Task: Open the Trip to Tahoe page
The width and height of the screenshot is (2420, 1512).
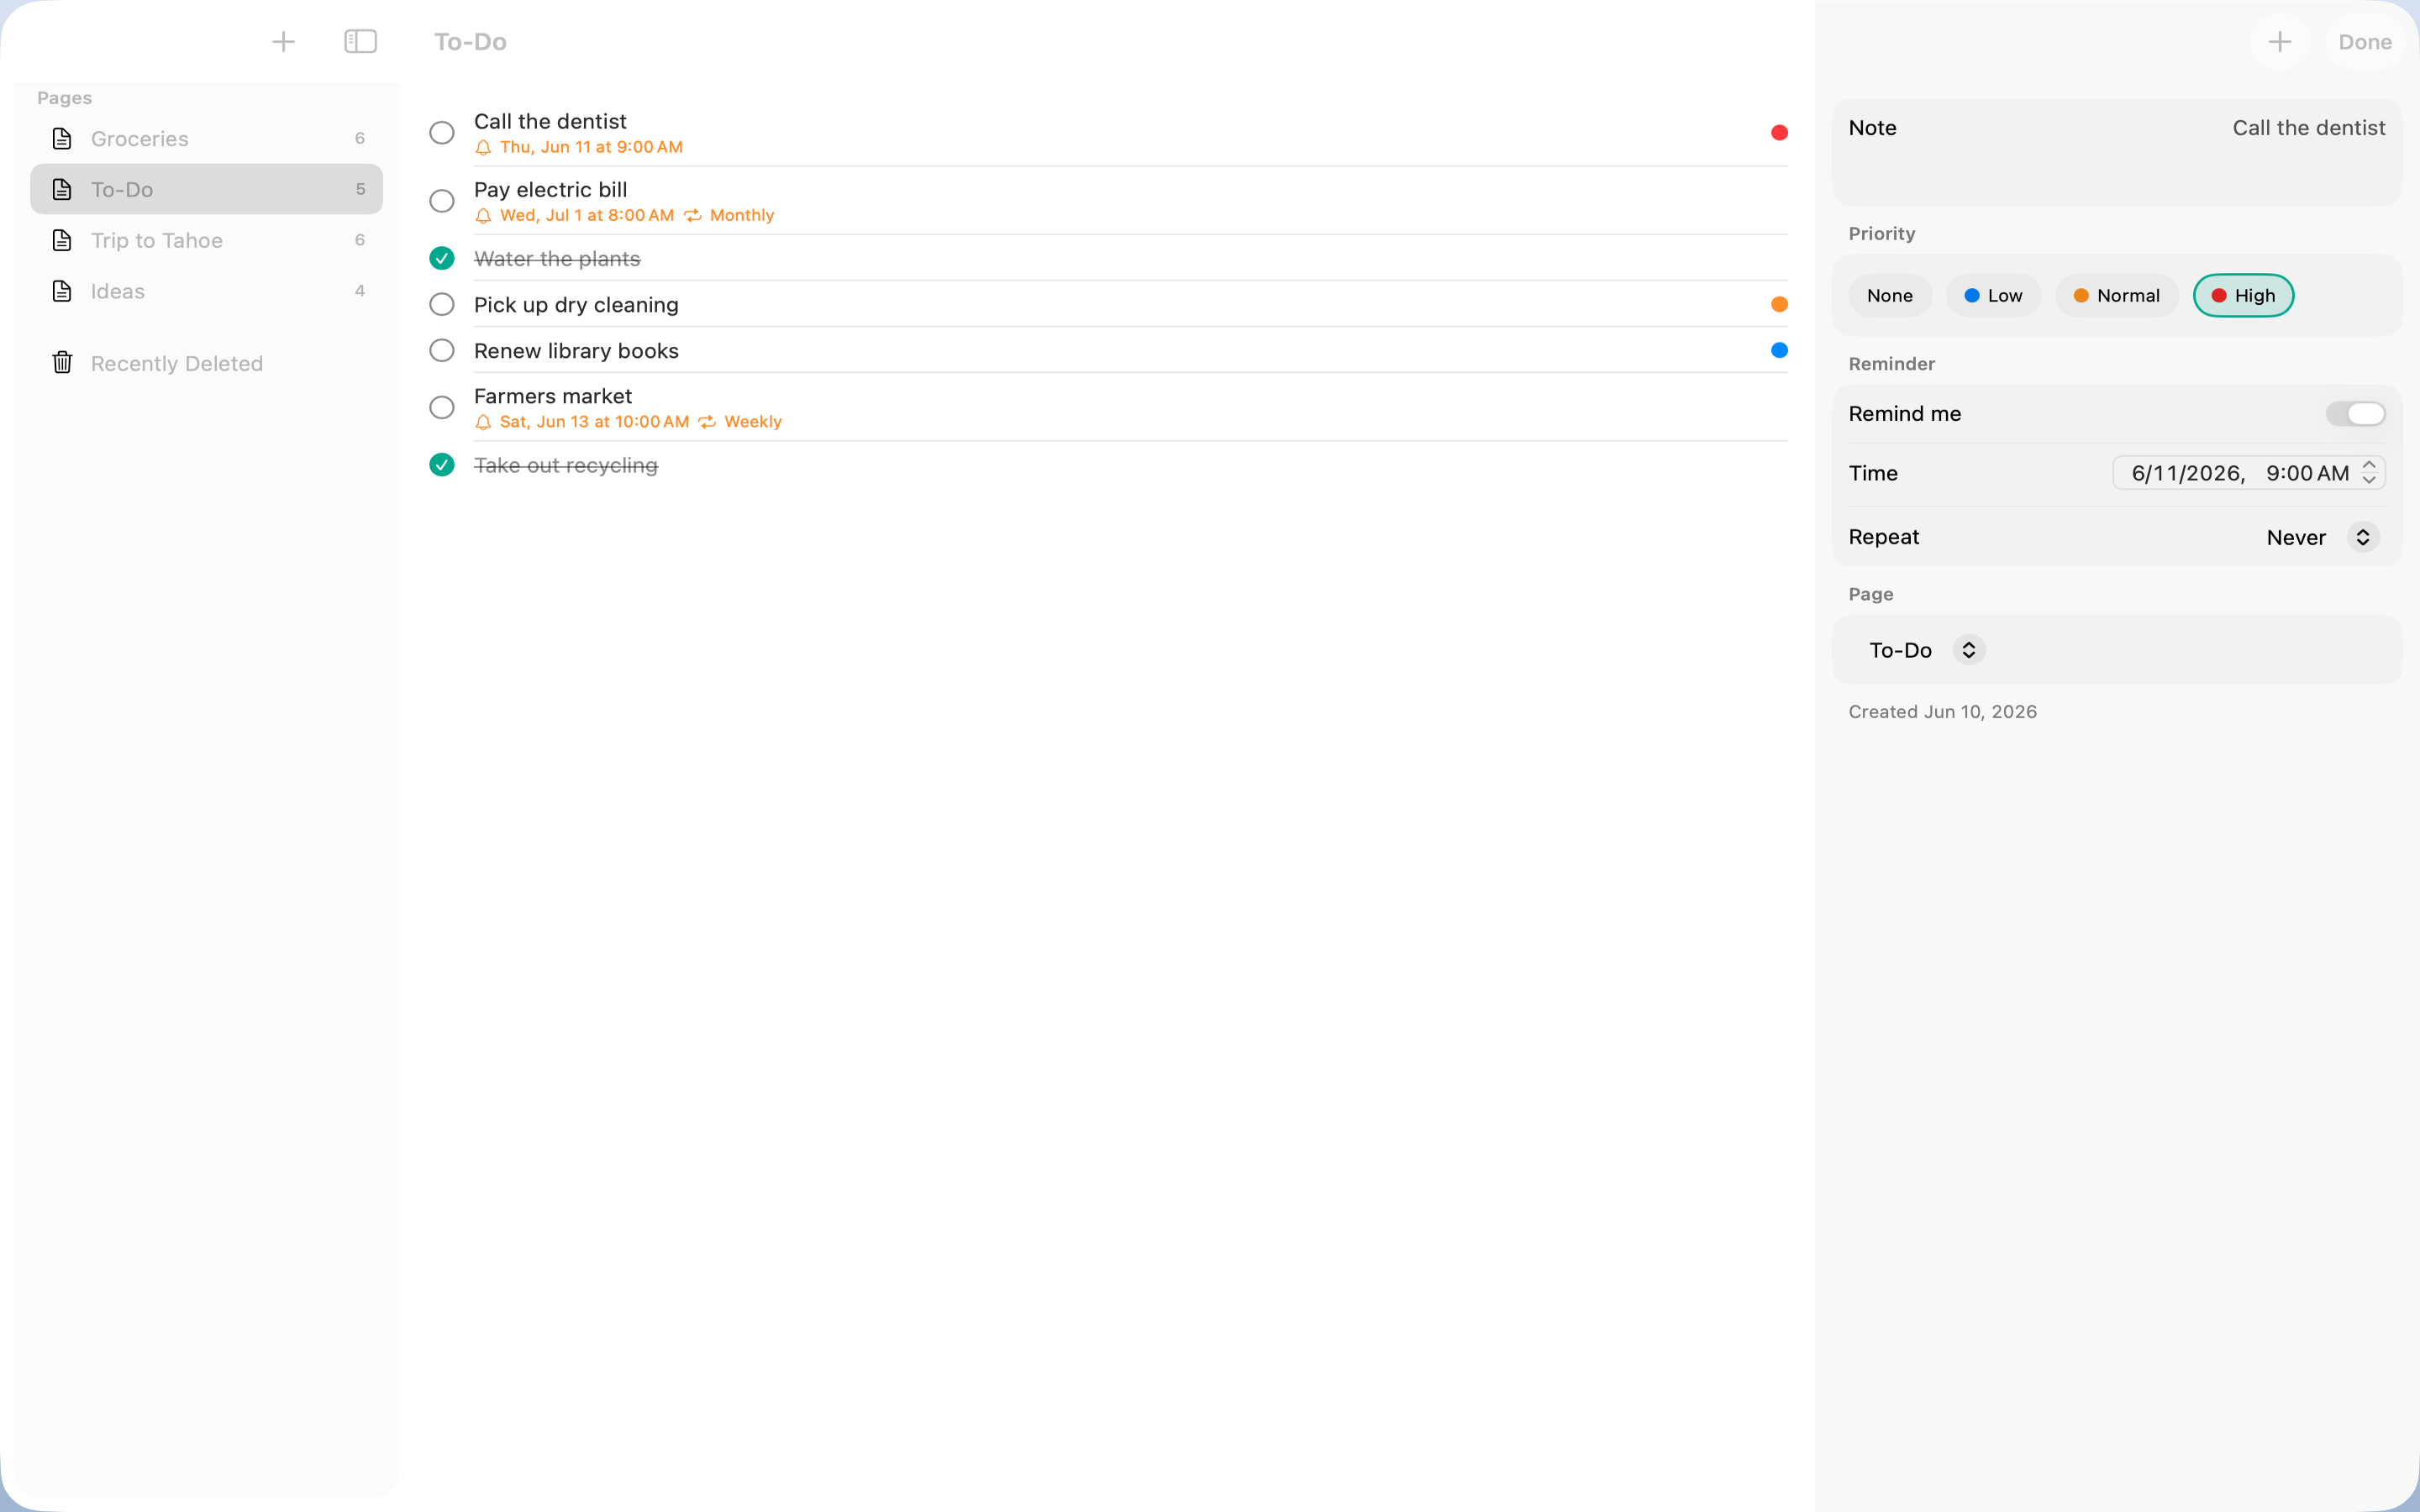Action: coord(206,240)
